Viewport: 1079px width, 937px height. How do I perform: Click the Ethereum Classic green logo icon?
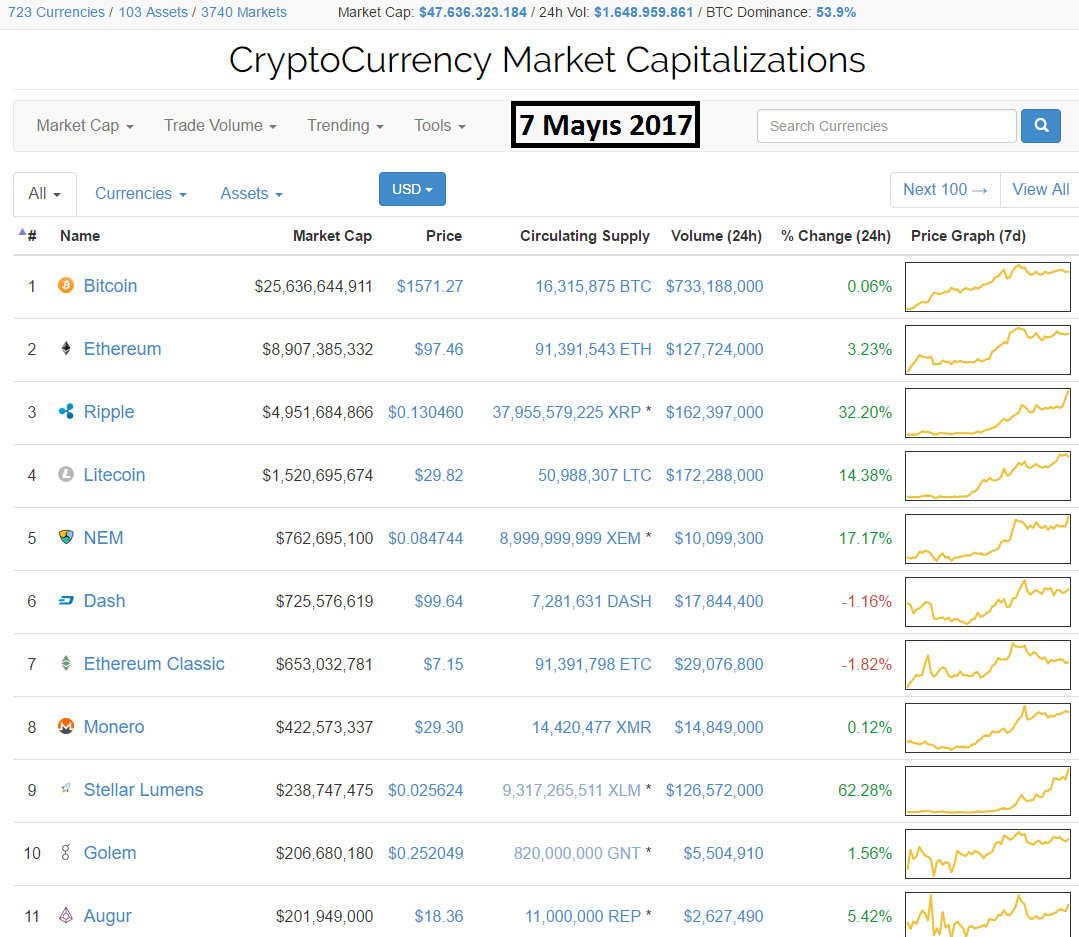(66, 663)
